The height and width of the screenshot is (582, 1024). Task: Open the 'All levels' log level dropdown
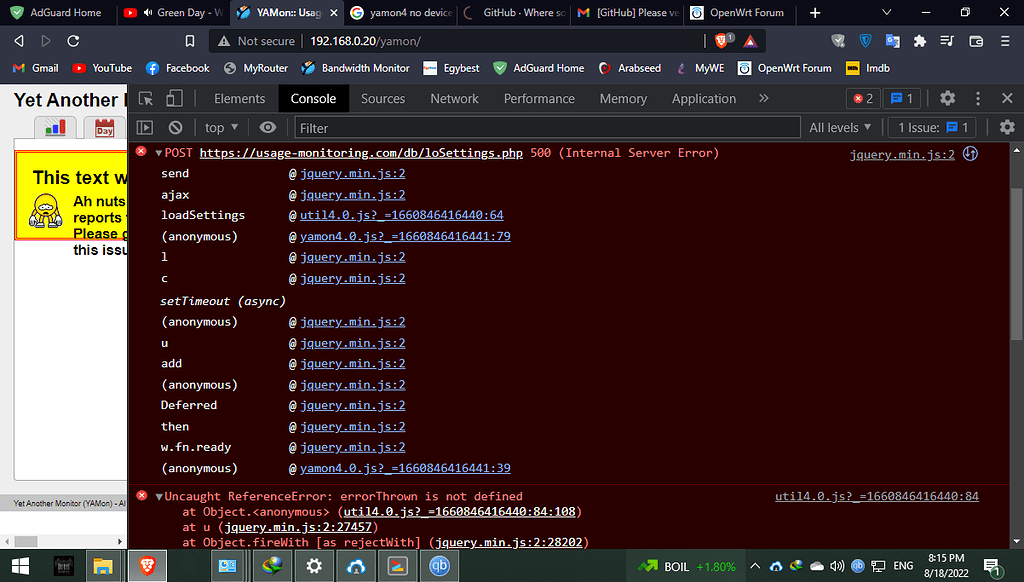tap(840, 128)
